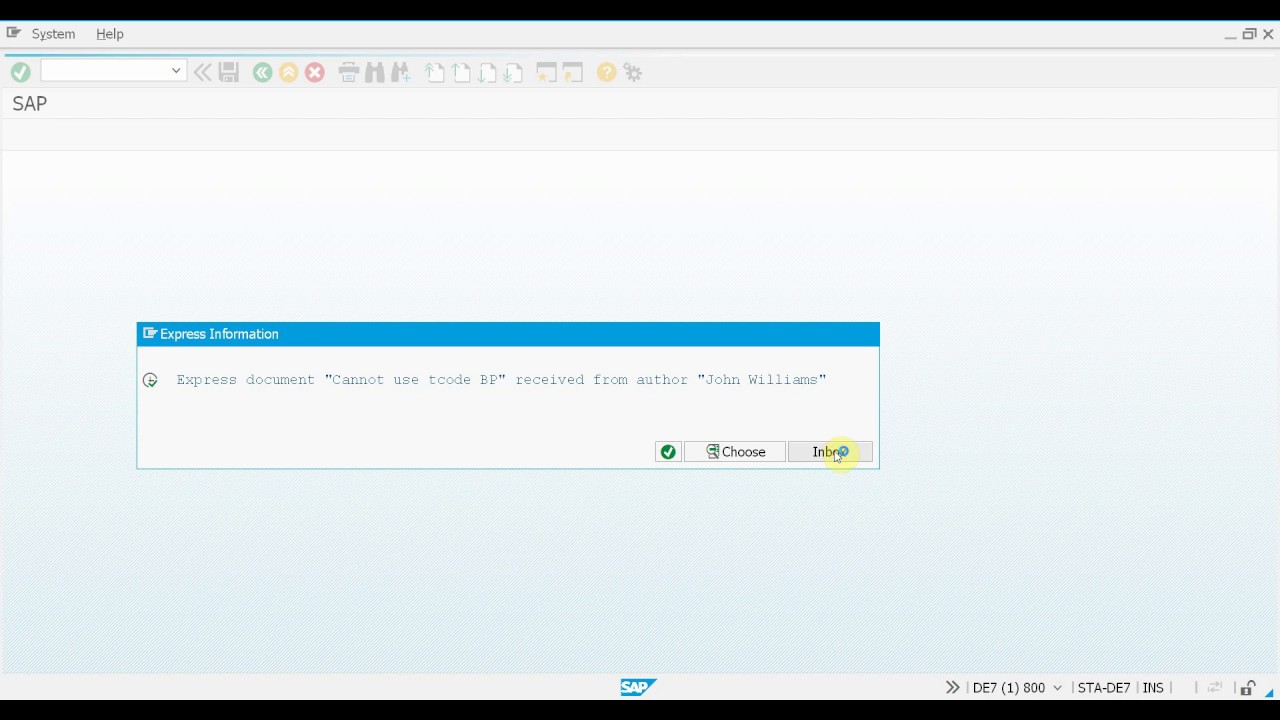Collapse the command field with double-chevron
Screen dimensions: 1280x720
pyautogui.click(x=202, y=72)
